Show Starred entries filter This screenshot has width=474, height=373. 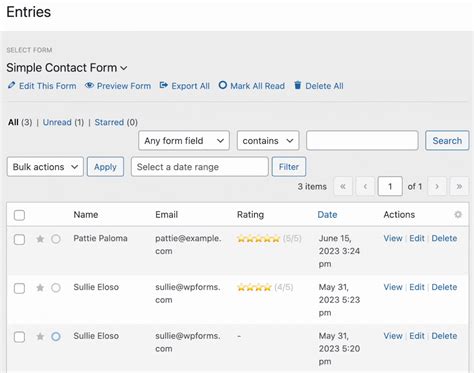pos(109,122)
